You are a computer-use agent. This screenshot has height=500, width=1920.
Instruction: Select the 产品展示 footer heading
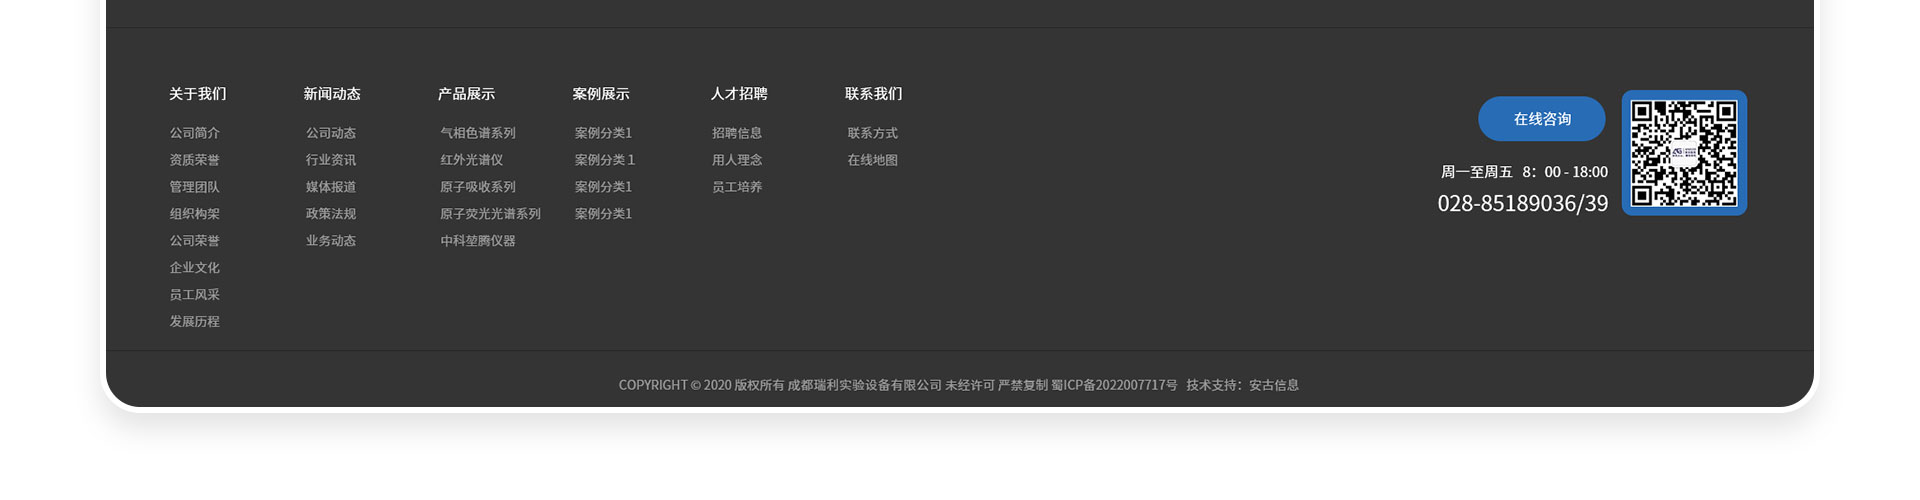[x=466, y=94]
